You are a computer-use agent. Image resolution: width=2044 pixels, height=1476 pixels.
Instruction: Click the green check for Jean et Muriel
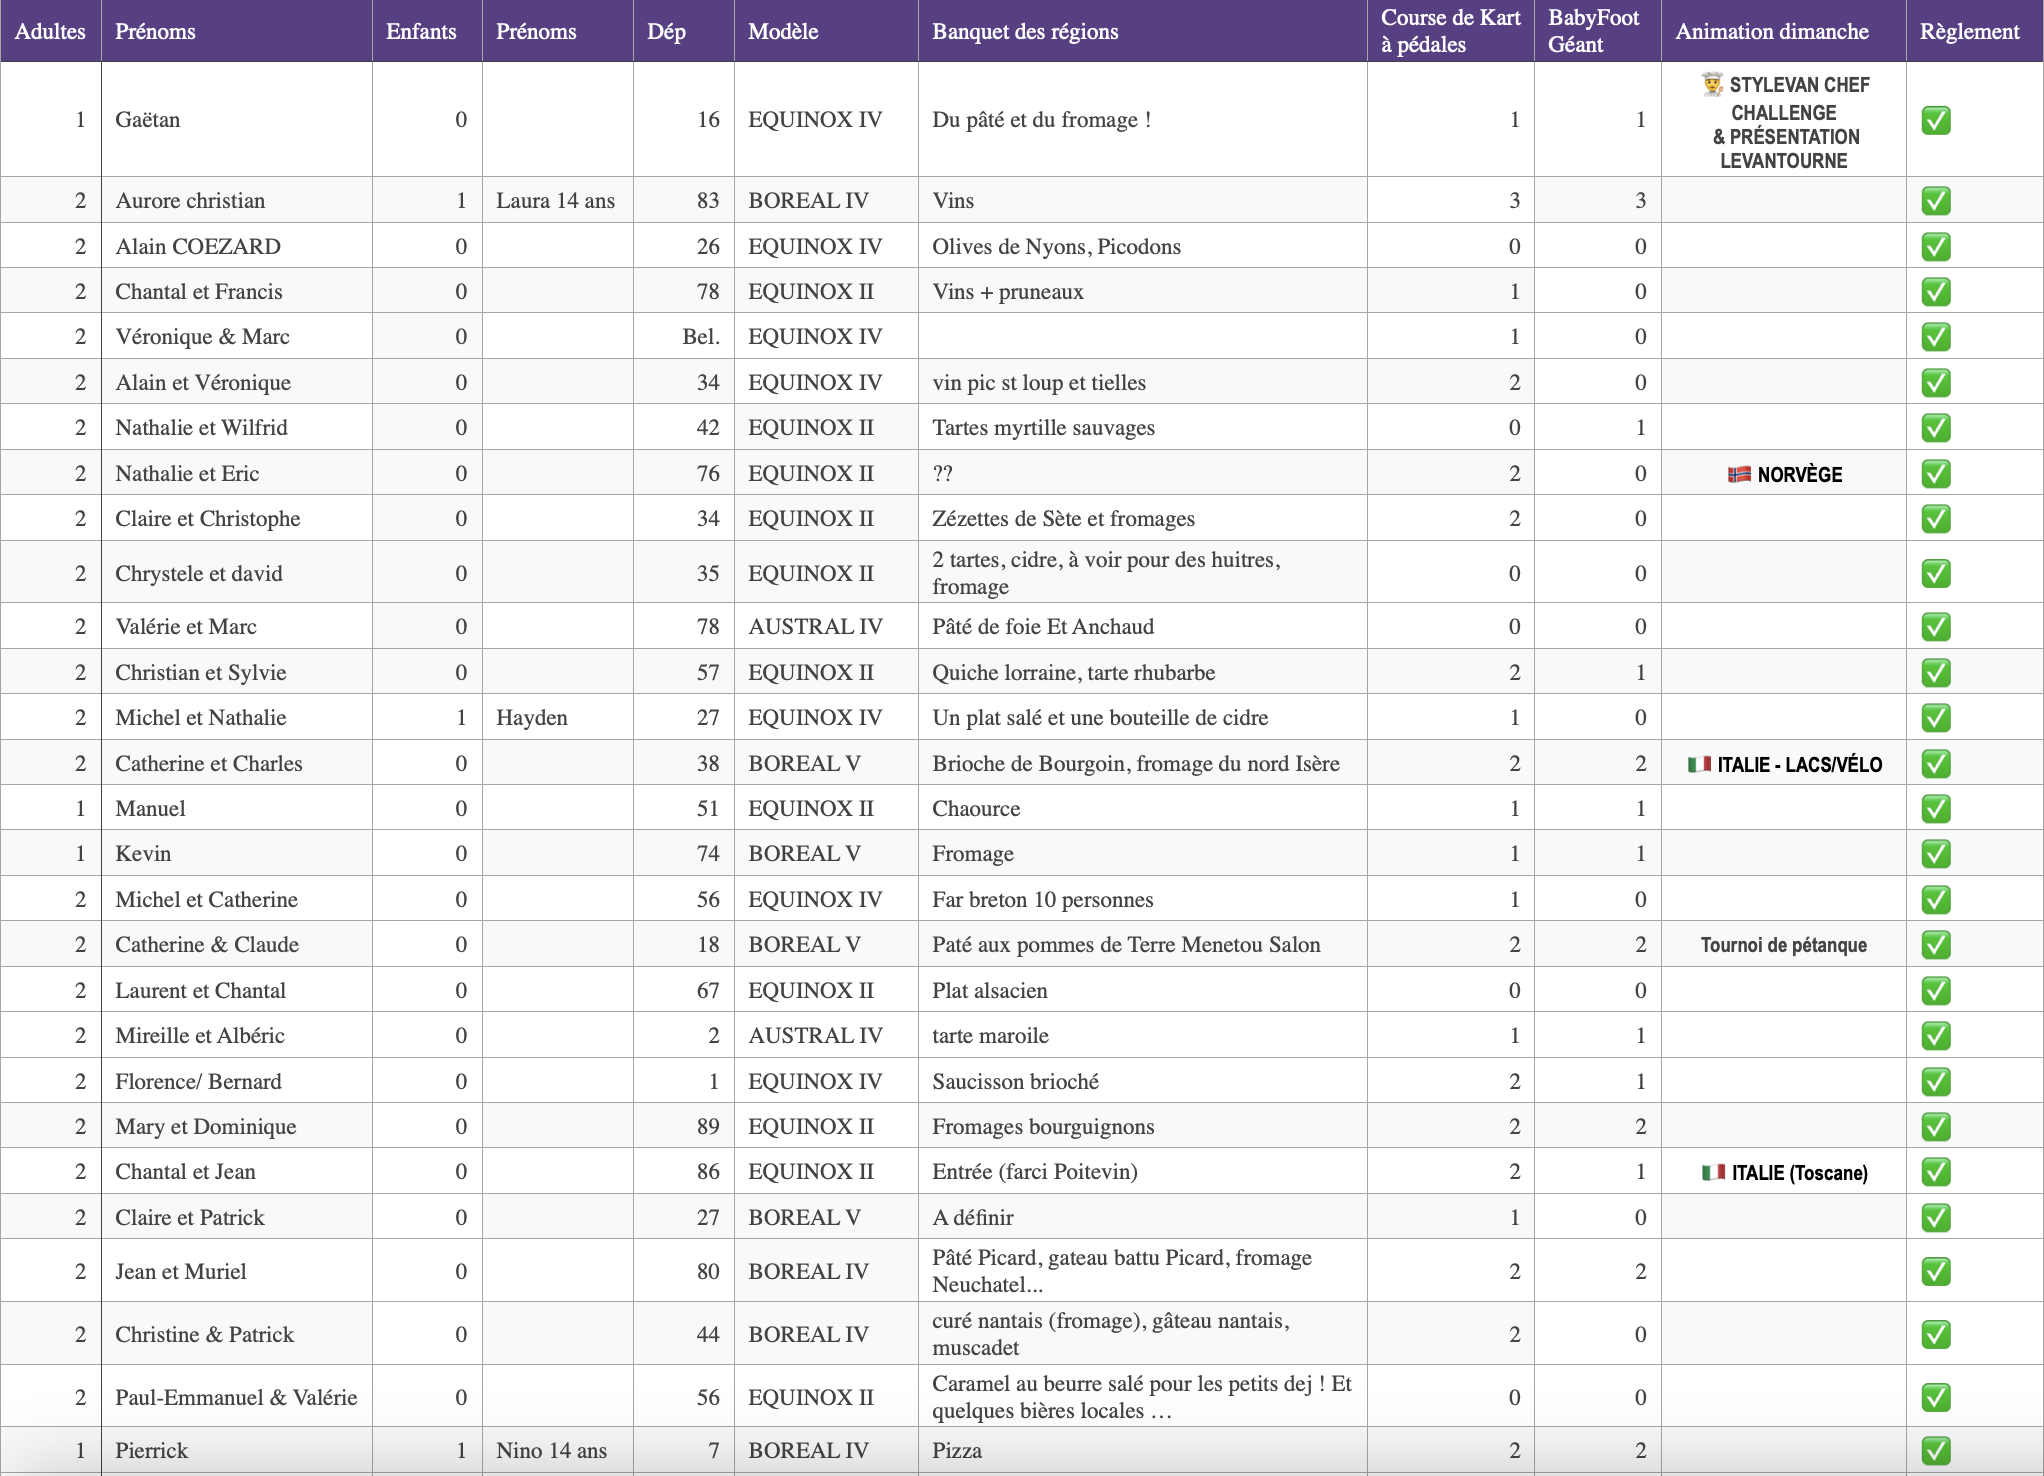(1936, 1271)
